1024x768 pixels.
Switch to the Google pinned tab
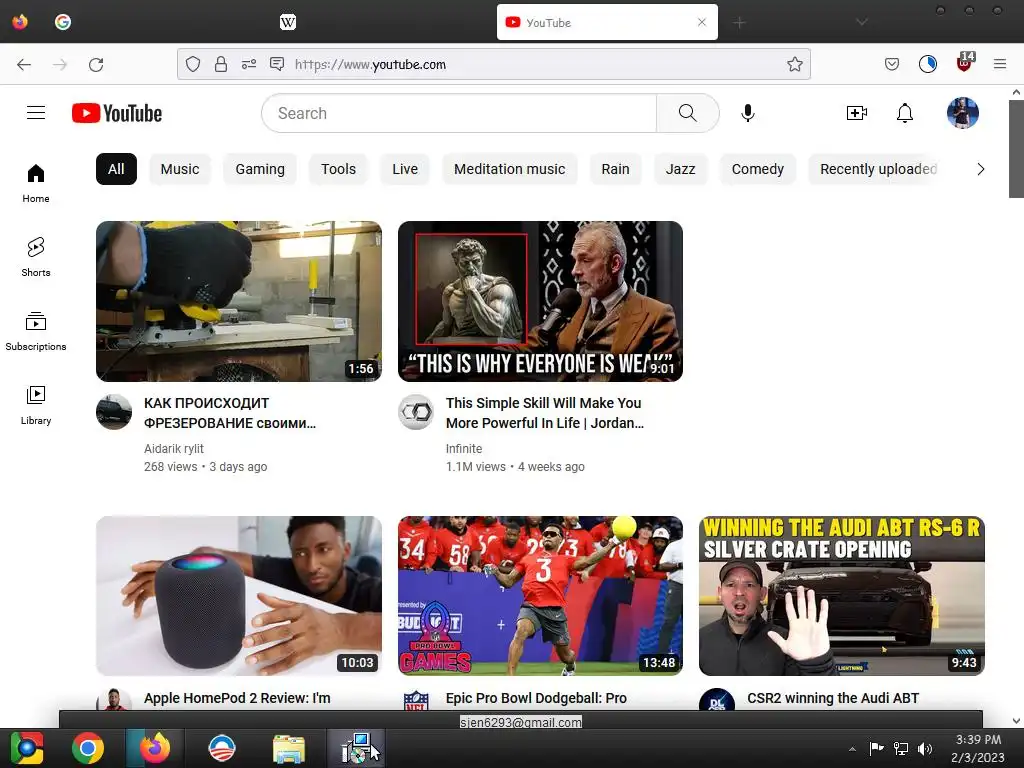63,22
